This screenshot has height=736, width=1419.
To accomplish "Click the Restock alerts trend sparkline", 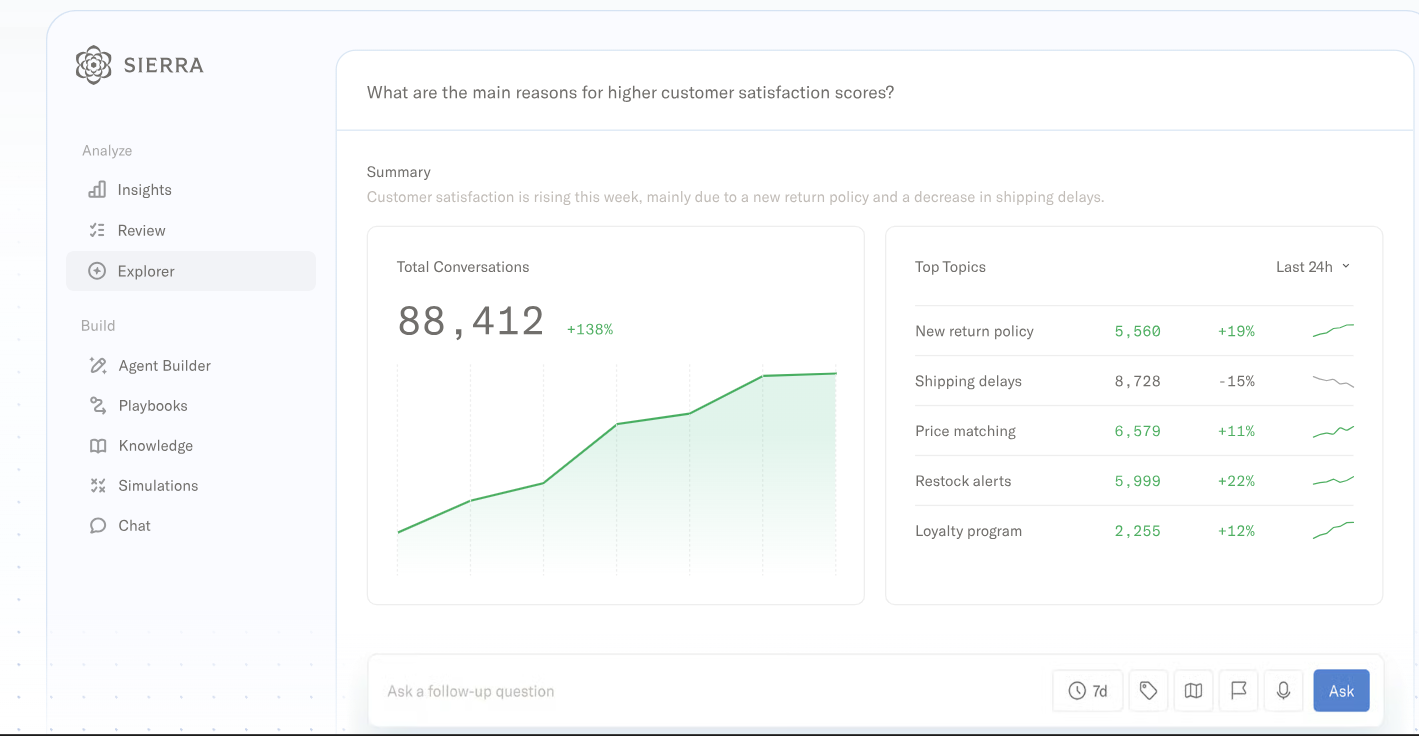I will tap(1333, 481).
